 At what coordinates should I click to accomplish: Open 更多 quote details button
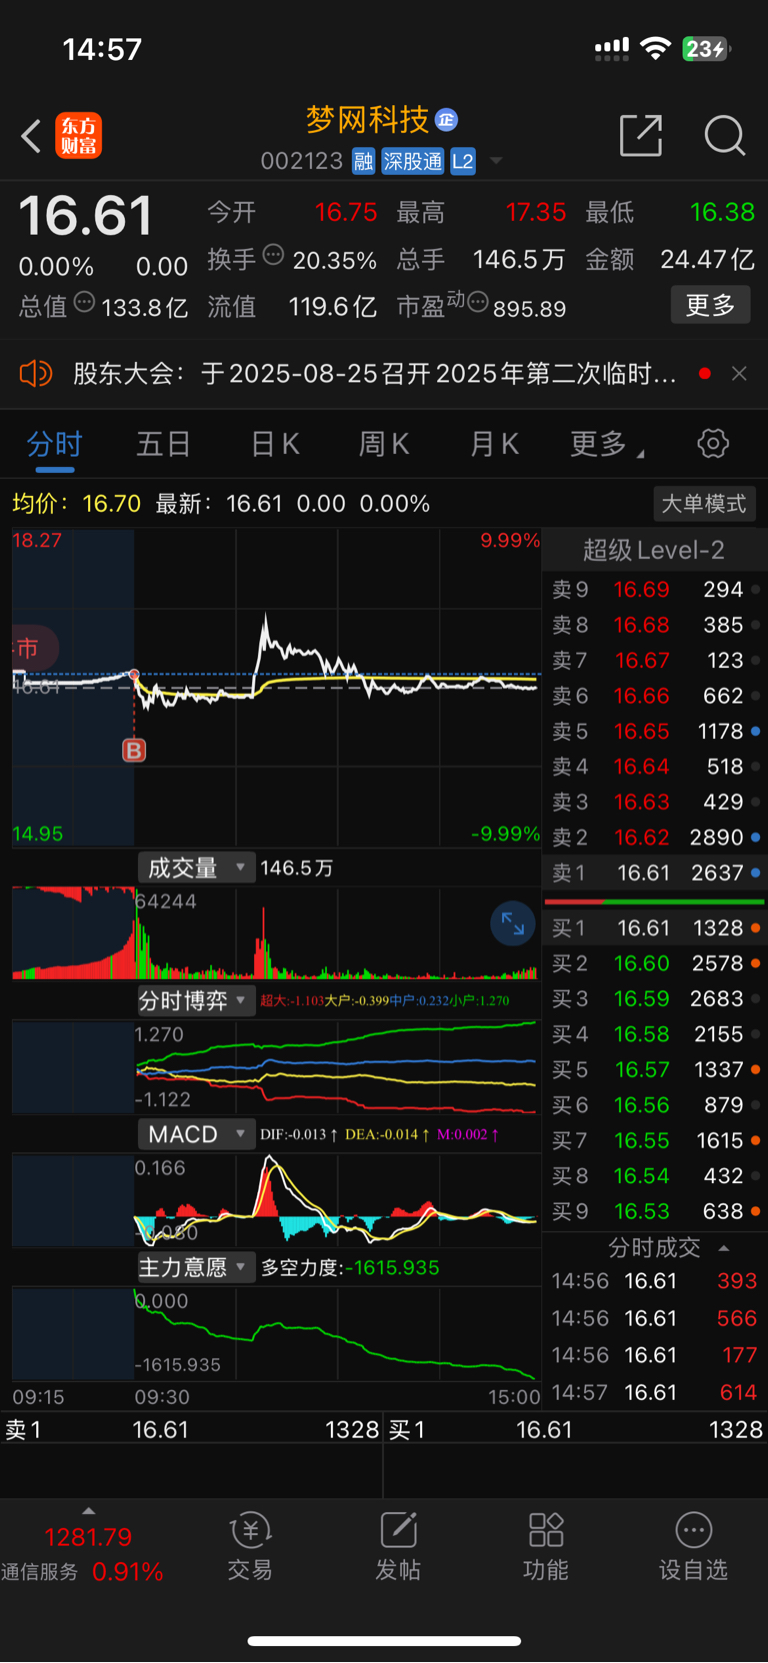coord(710,305)
